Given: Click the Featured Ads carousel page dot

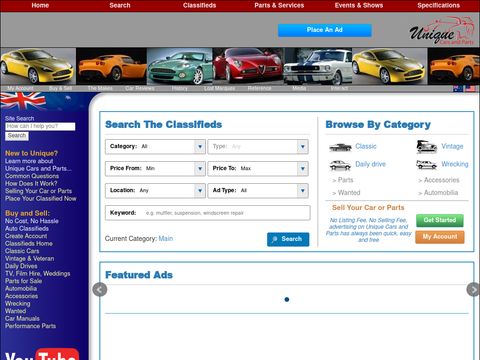Looking at the screenshot, I should pyautogui.click(x=287, y=299).
